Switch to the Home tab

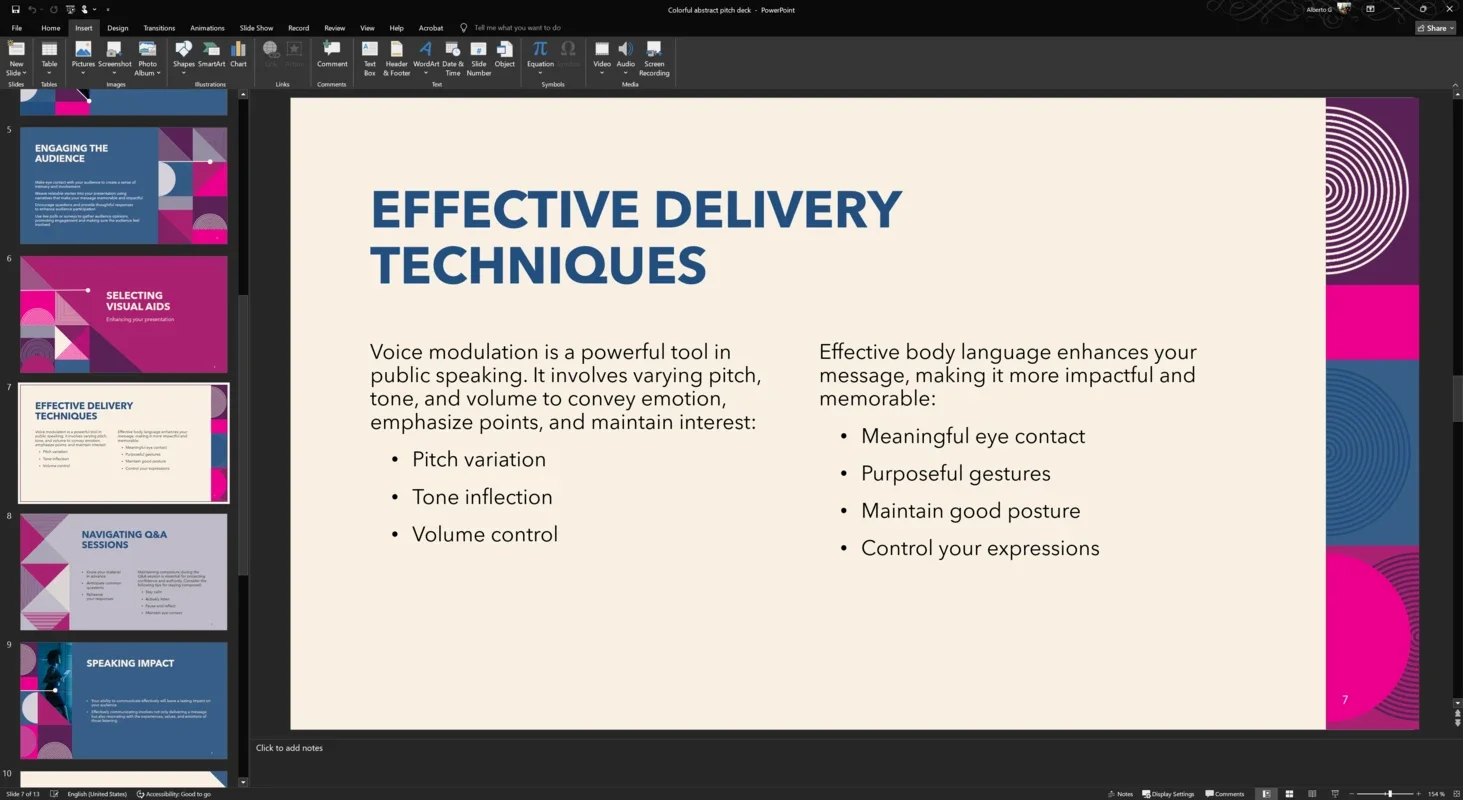[x=51, y=28]
